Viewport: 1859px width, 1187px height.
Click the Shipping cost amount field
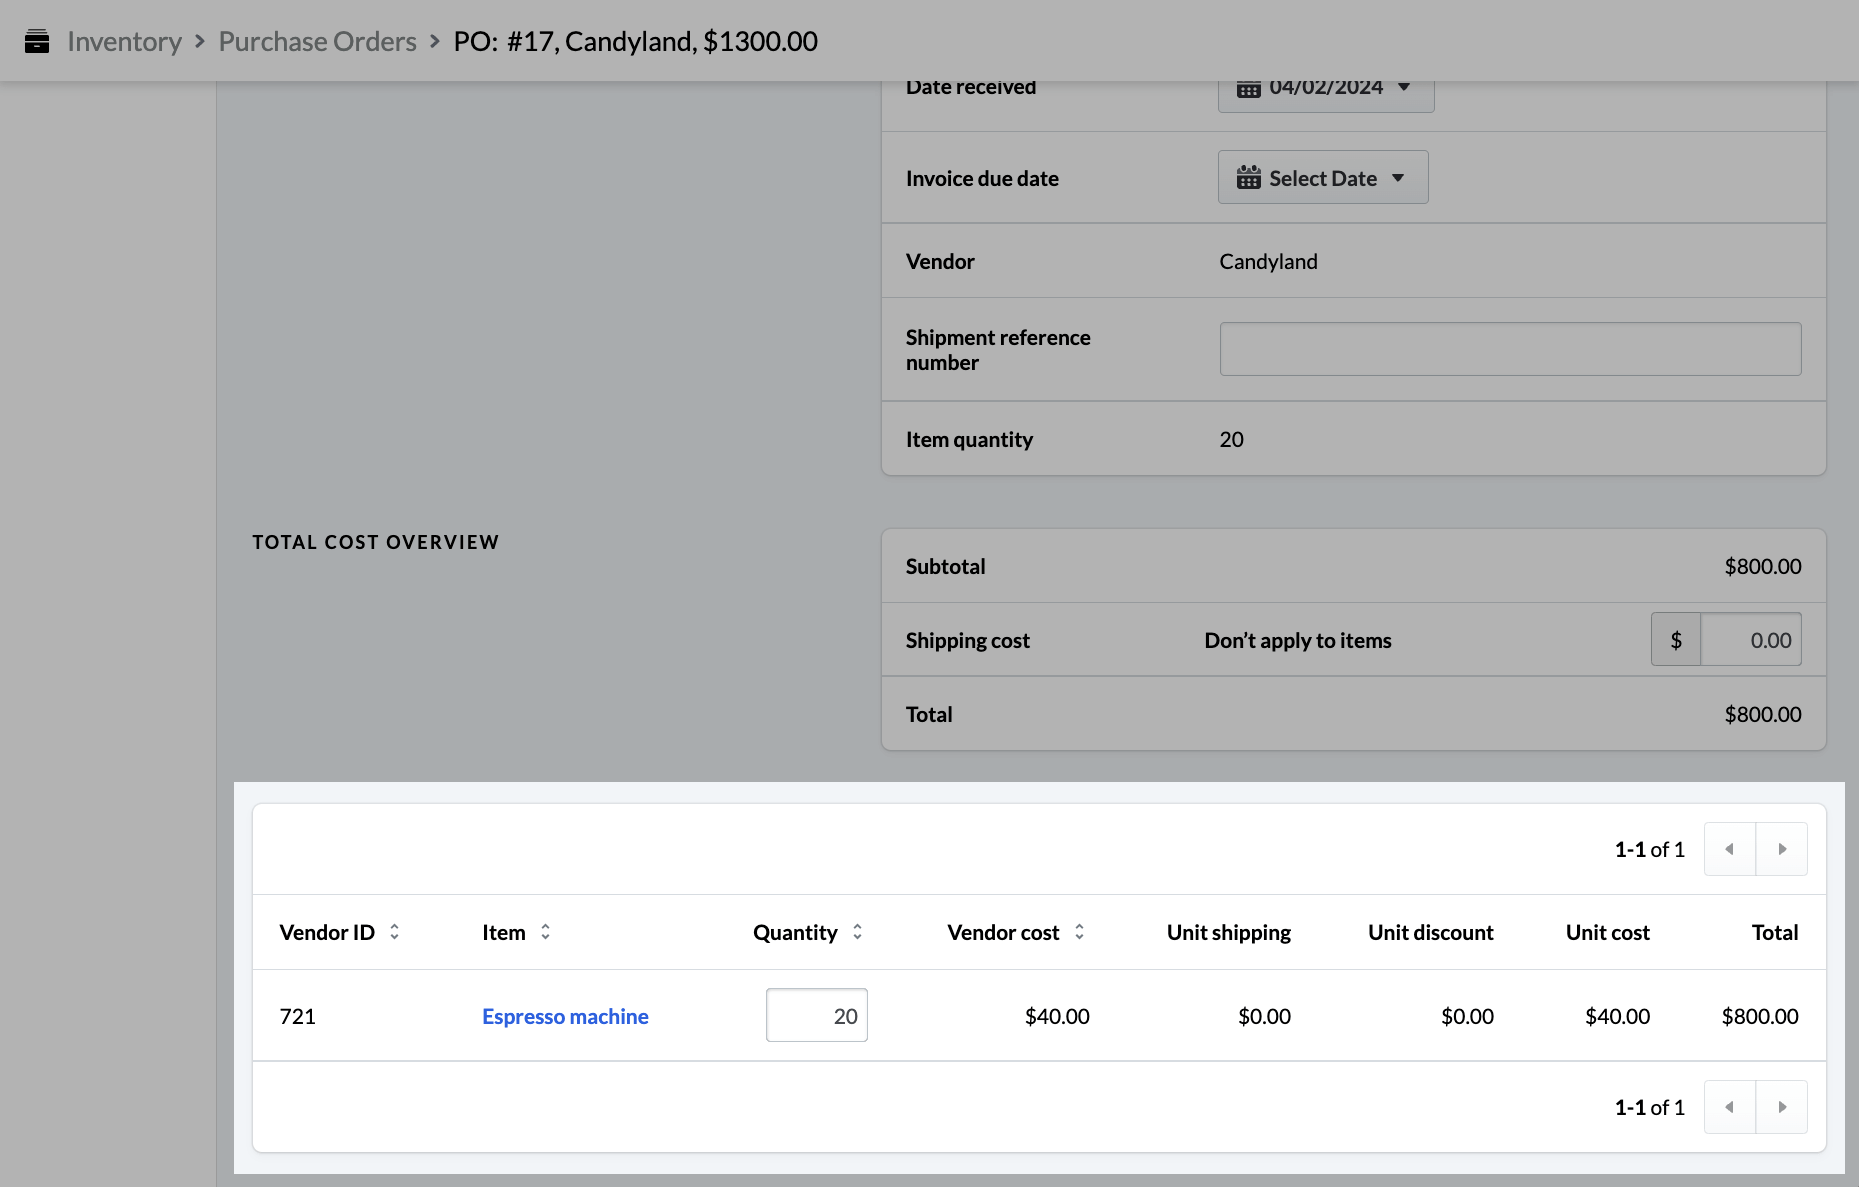tap(1750, 640)
